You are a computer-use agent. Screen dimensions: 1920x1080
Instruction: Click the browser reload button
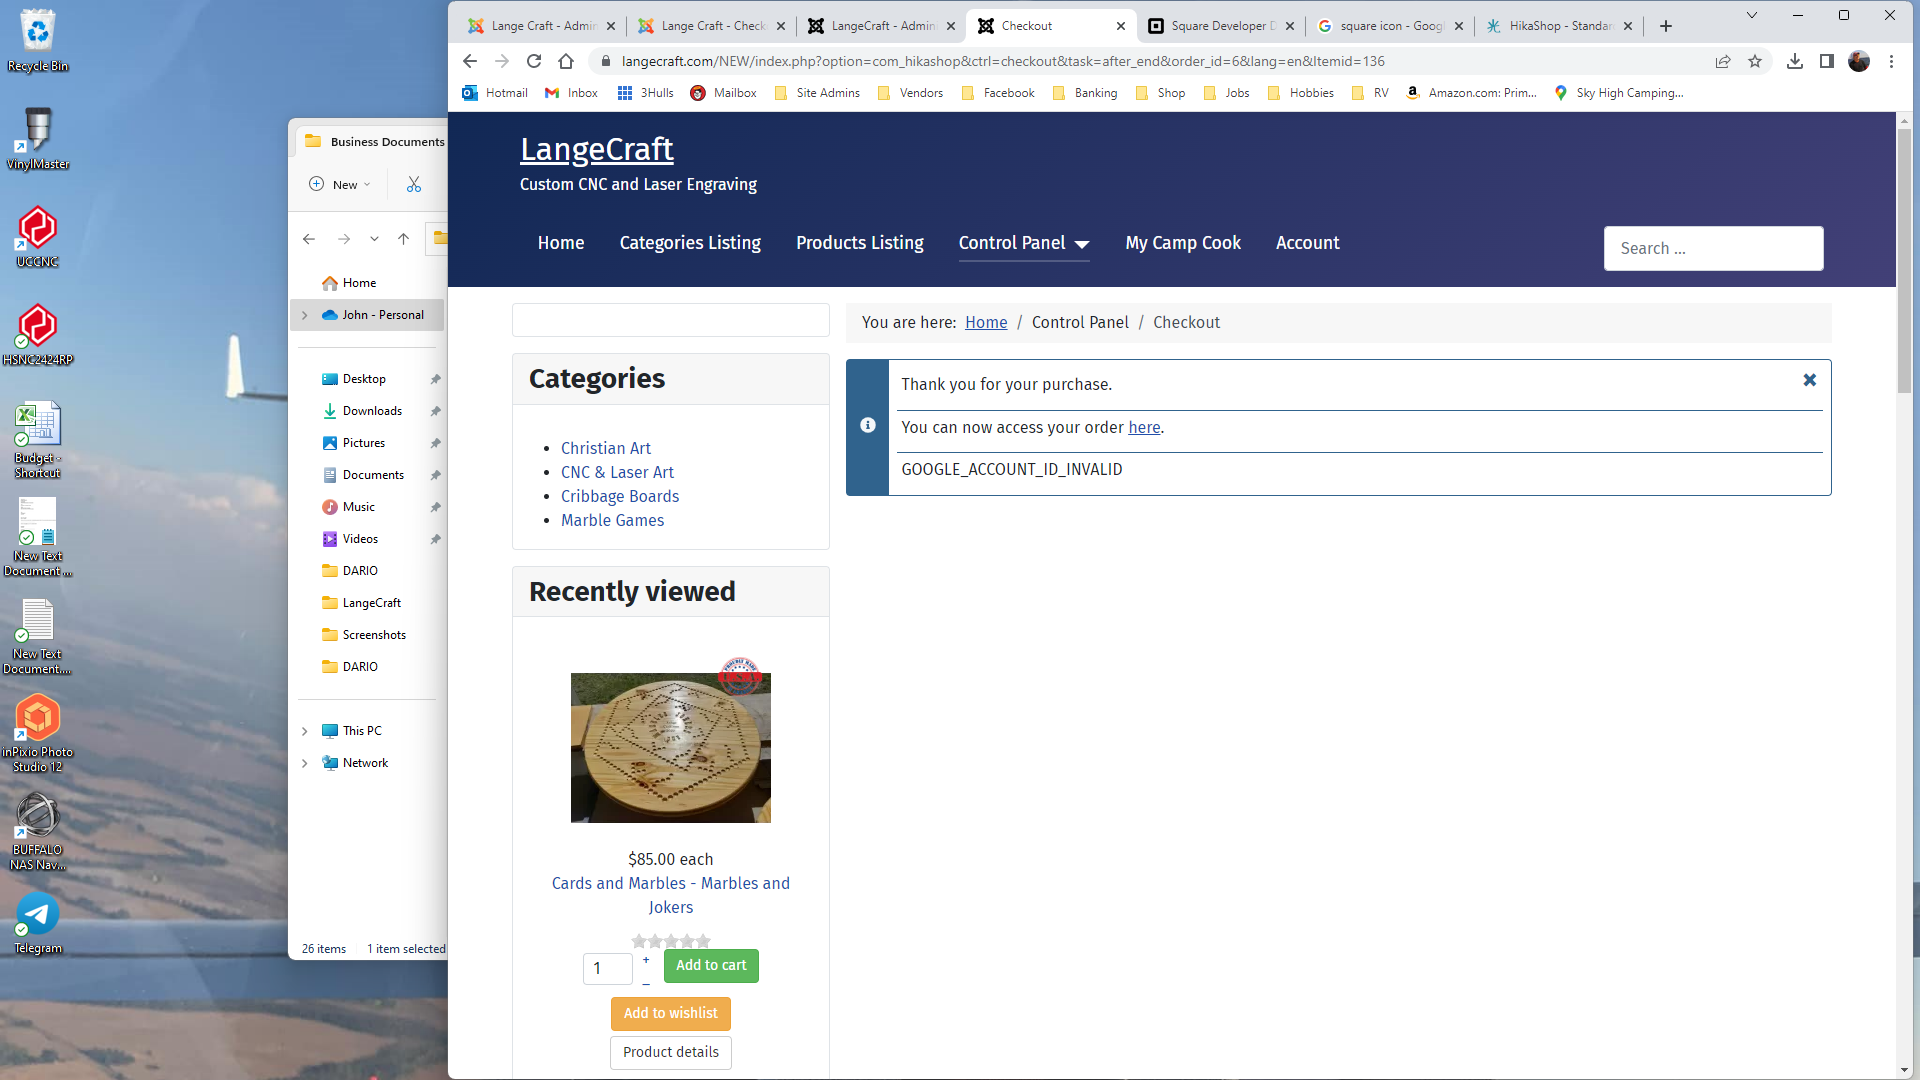[534, 61]
